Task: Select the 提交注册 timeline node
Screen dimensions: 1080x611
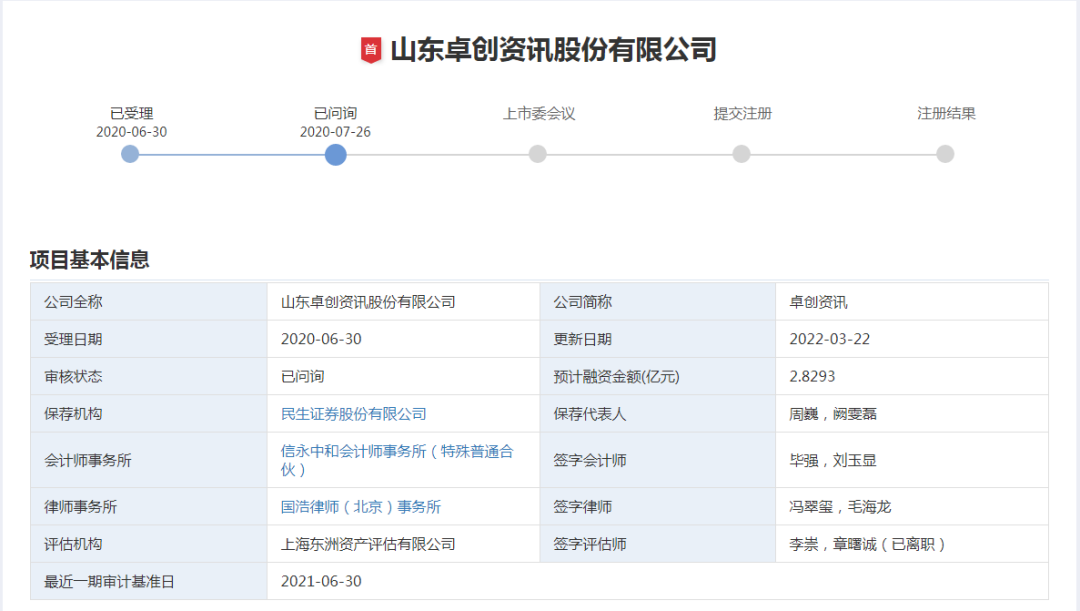Action: pos(742,154)
